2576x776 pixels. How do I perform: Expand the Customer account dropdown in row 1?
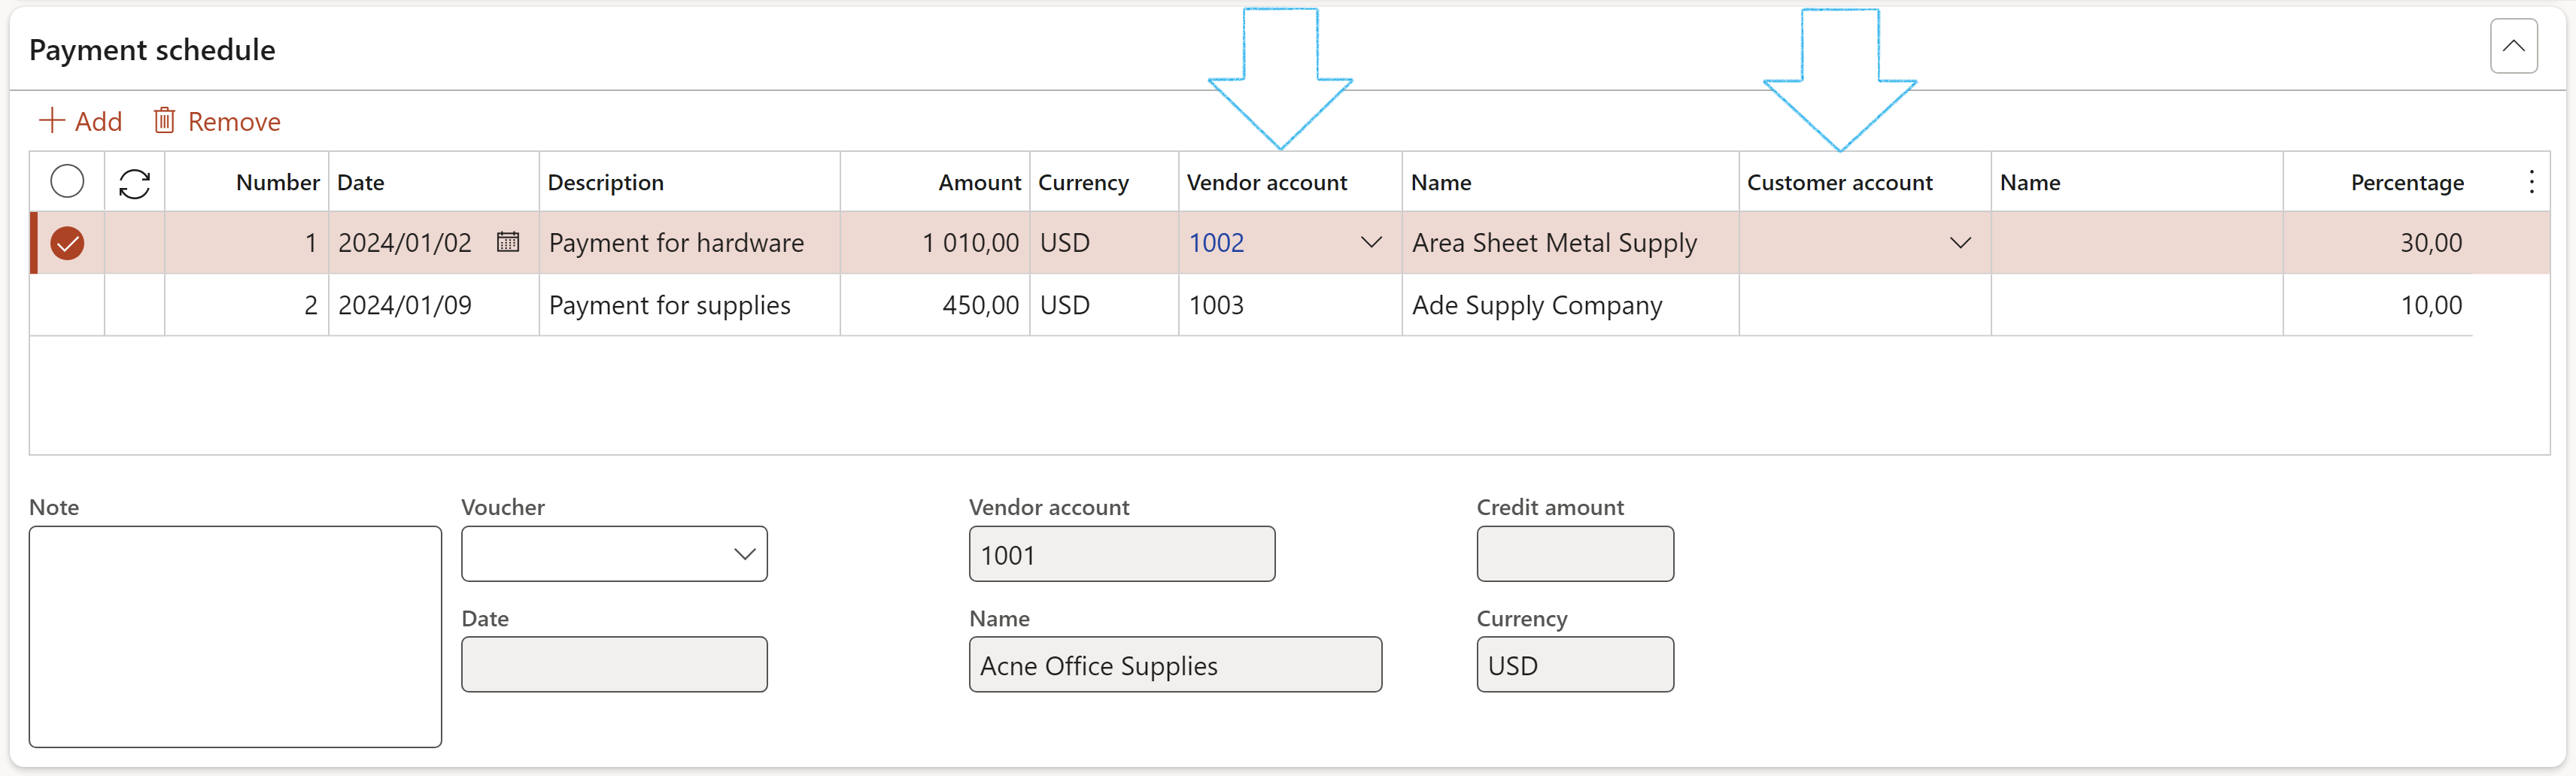(1960, 243)
